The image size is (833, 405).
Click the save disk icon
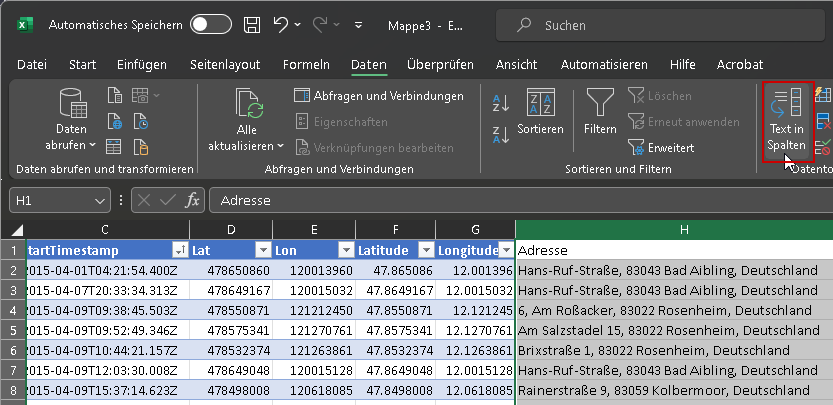tap(253, 25)
